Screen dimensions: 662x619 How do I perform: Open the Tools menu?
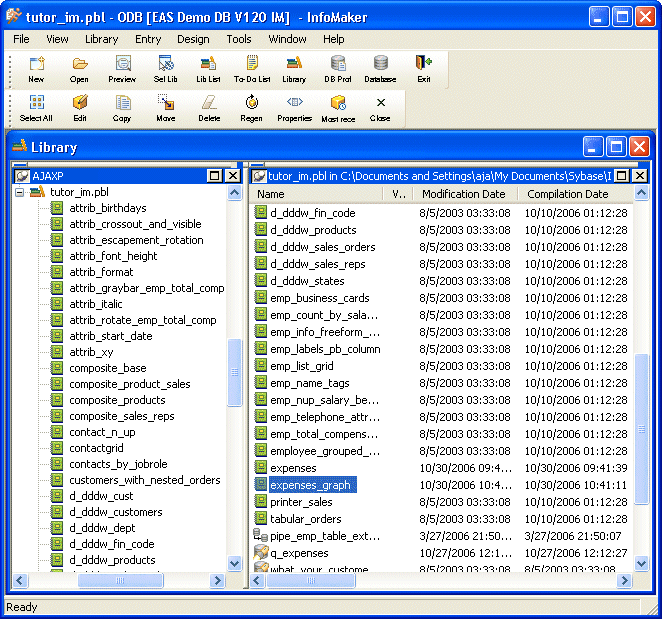pos(239,39)
